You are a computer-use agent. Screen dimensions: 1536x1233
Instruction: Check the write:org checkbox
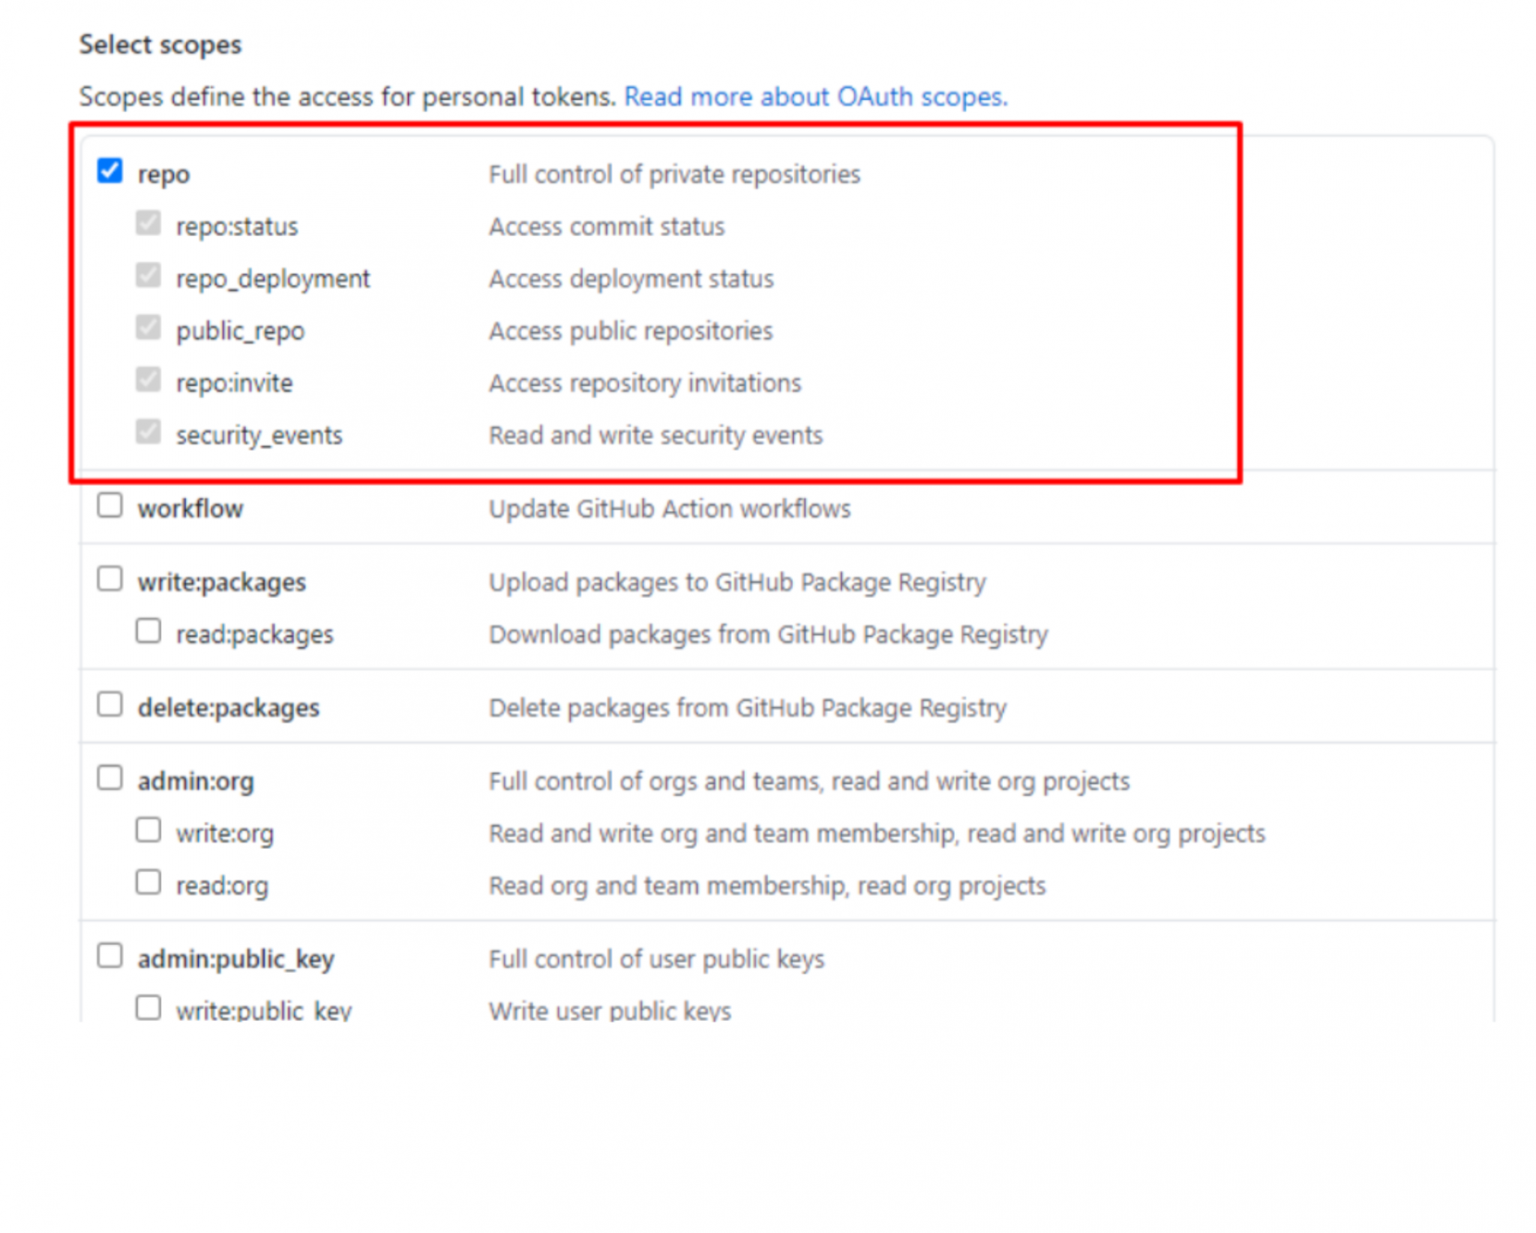pos(148,829)
